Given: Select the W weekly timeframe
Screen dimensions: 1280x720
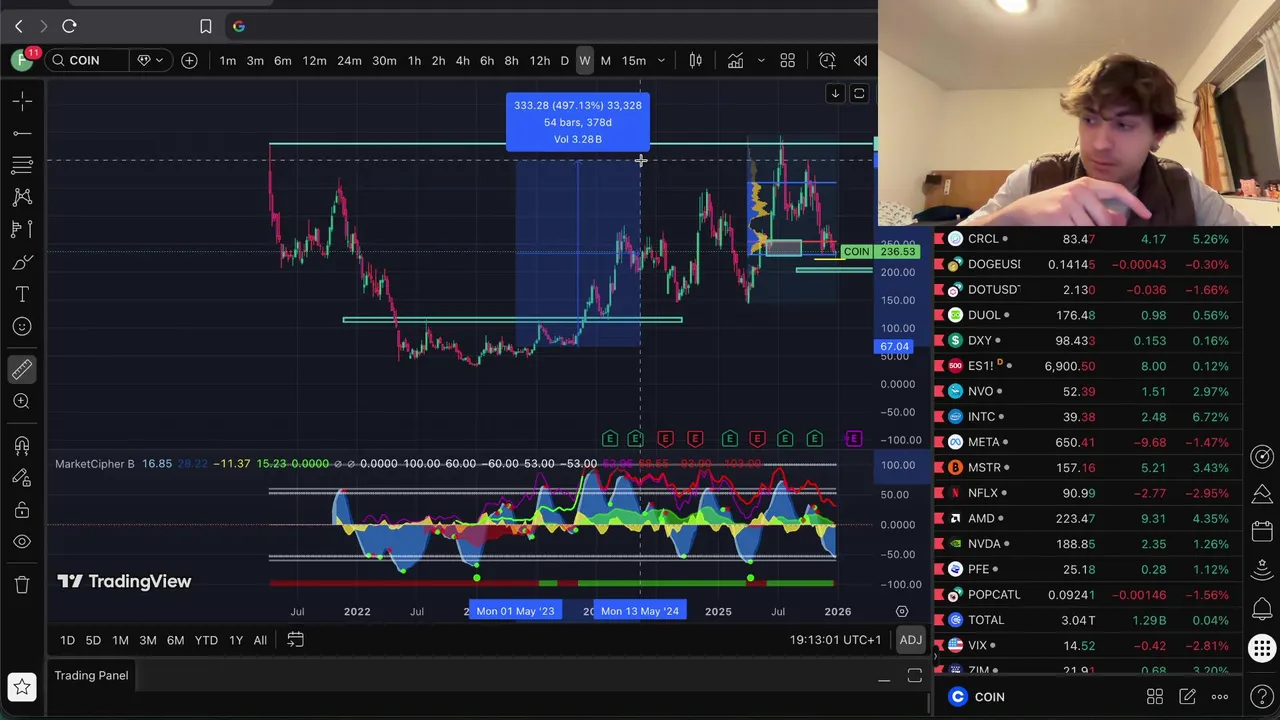Looking at the screenshot, I should [585, 61].
